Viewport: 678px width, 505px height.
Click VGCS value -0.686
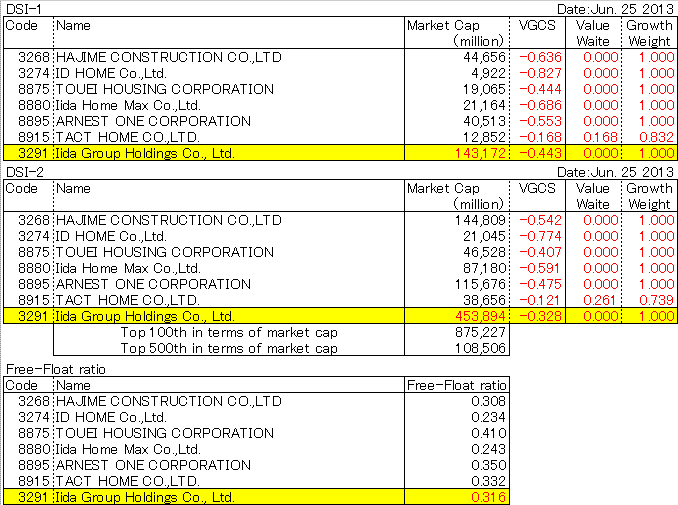pos(540,105)
